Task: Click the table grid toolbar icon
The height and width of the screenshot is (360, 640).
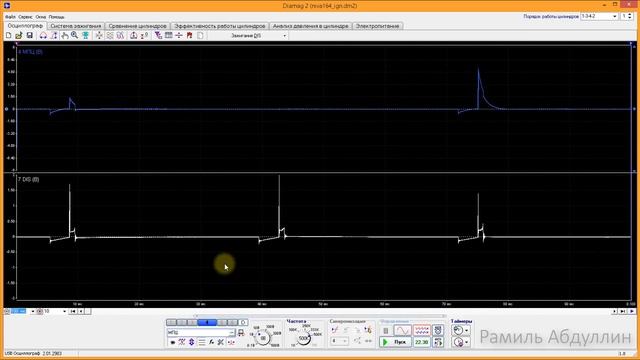Action: coord(169,36)
